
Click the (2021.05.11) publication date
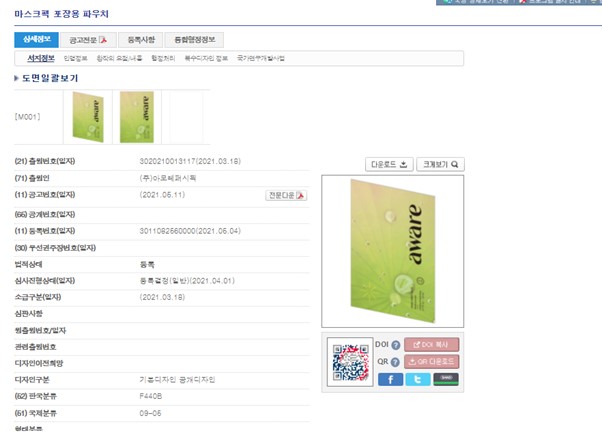tap(162, 195)
